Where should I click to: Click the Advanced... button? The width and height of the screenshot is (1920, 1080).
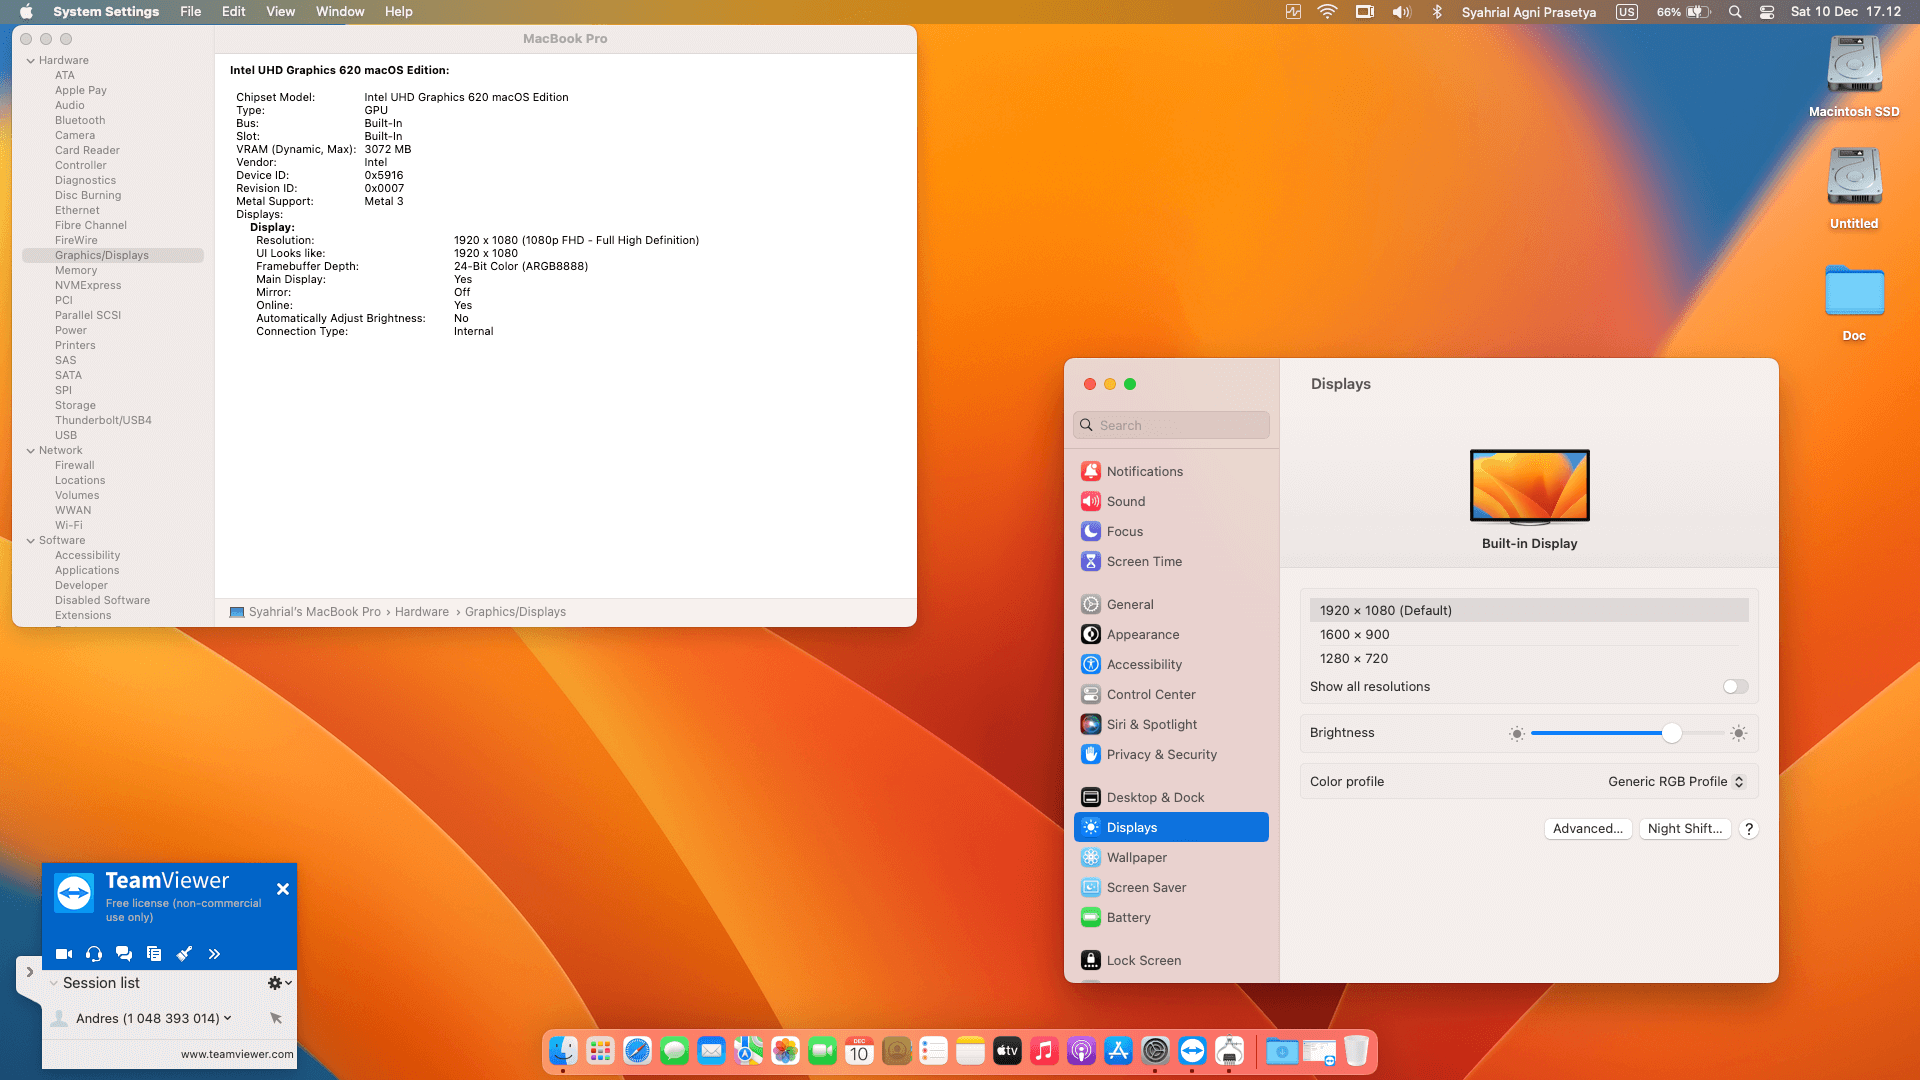(1587, 828)
